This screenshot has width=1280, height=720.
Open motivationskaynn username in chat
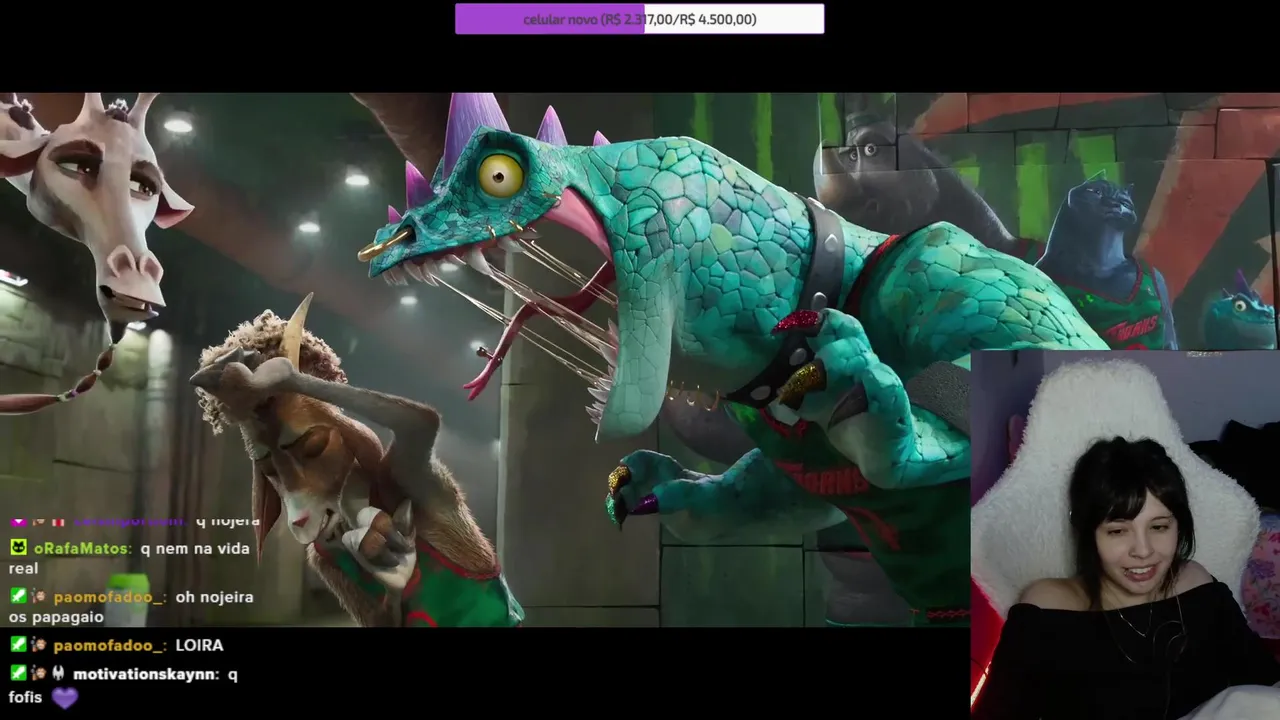point(144,675)
